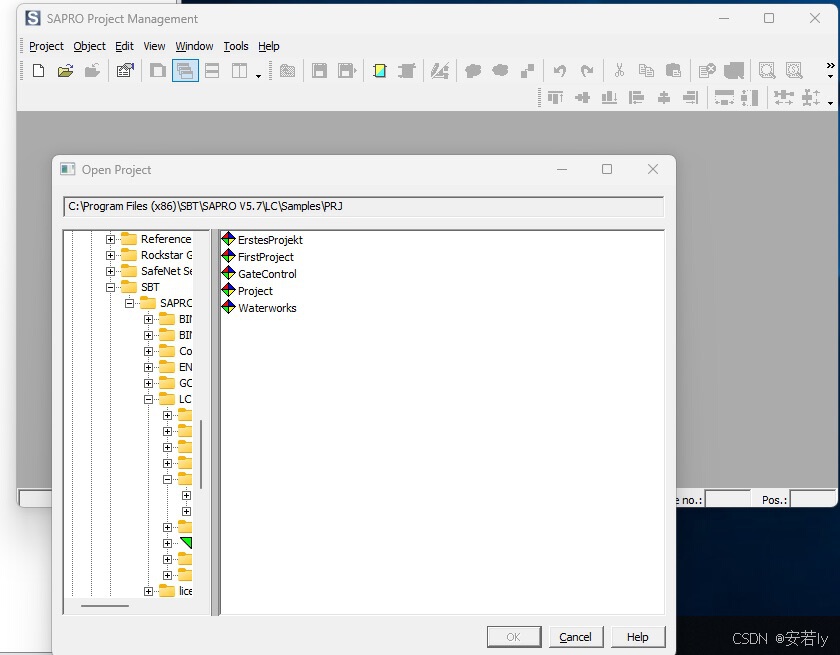Open the Object menu
The width and height of the screenshot is (840, 655).
(89, 46)
